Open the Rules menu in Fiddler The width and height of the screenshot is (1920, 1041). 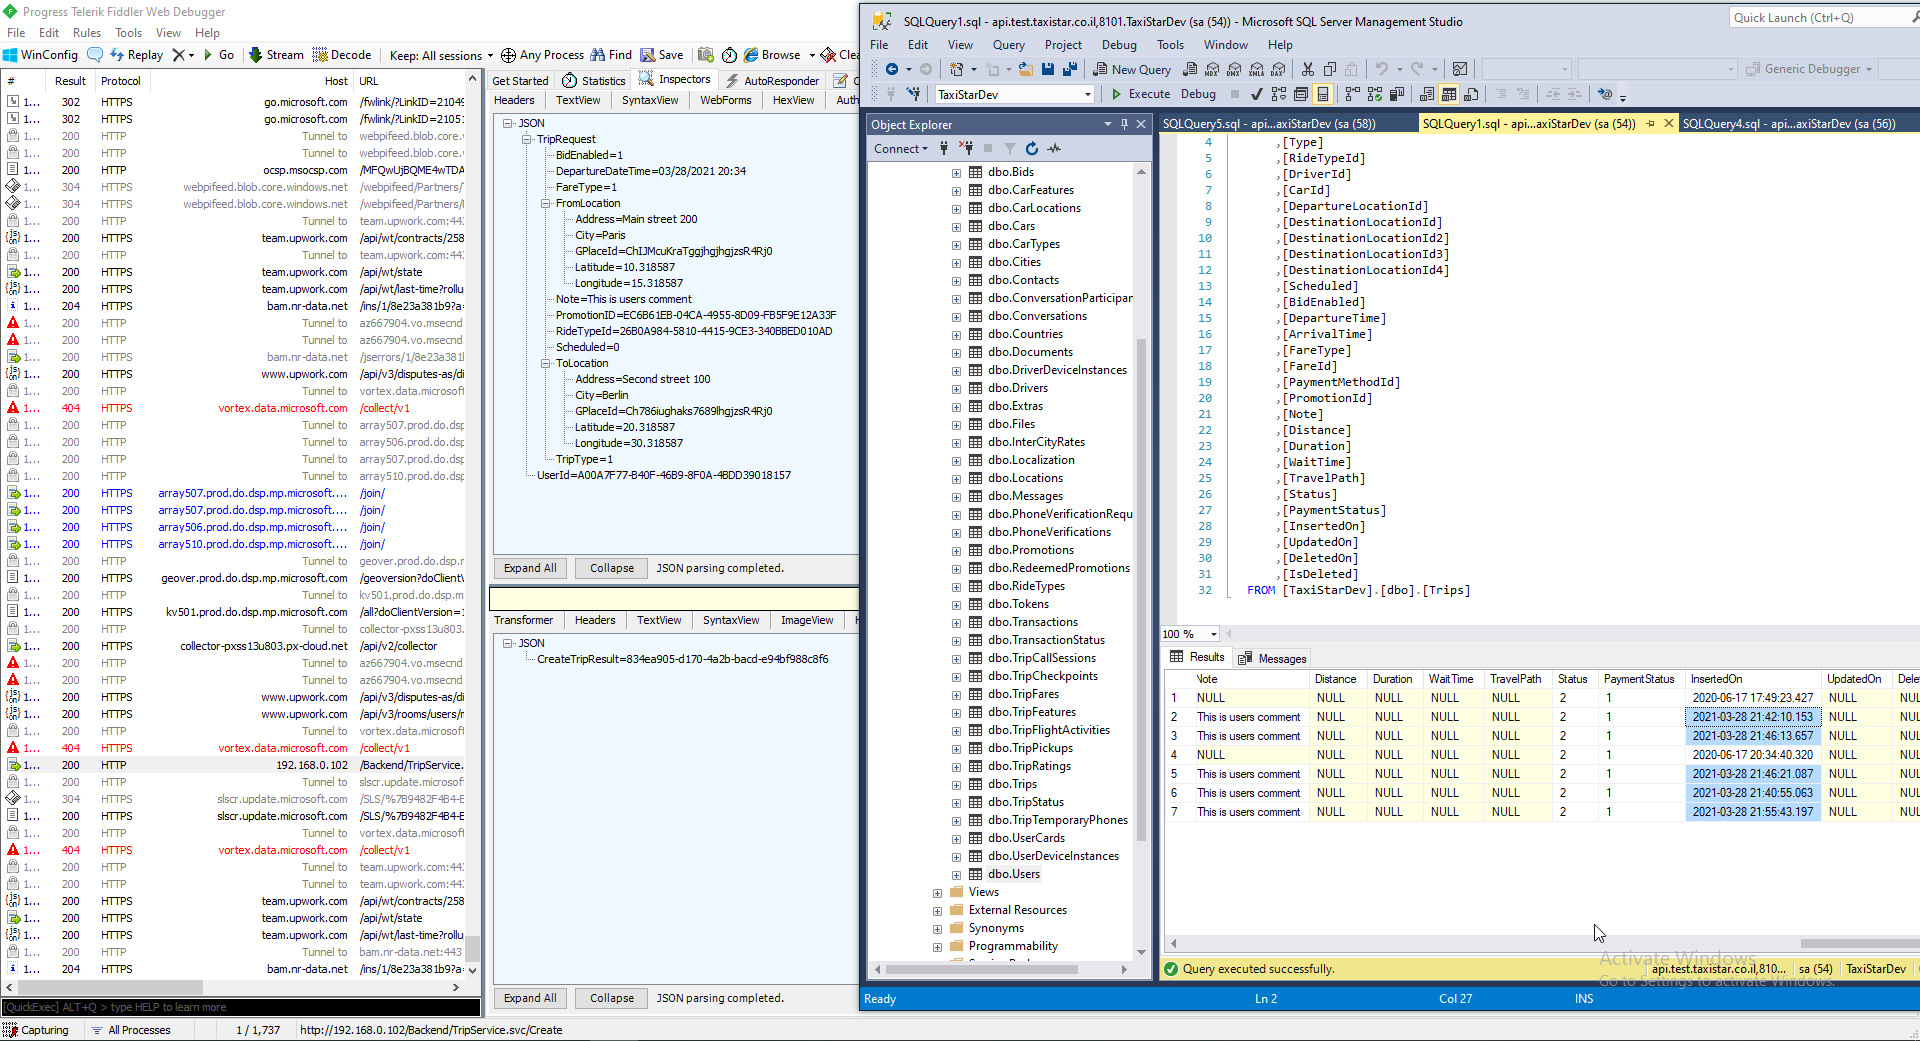[x=87, y=33]
